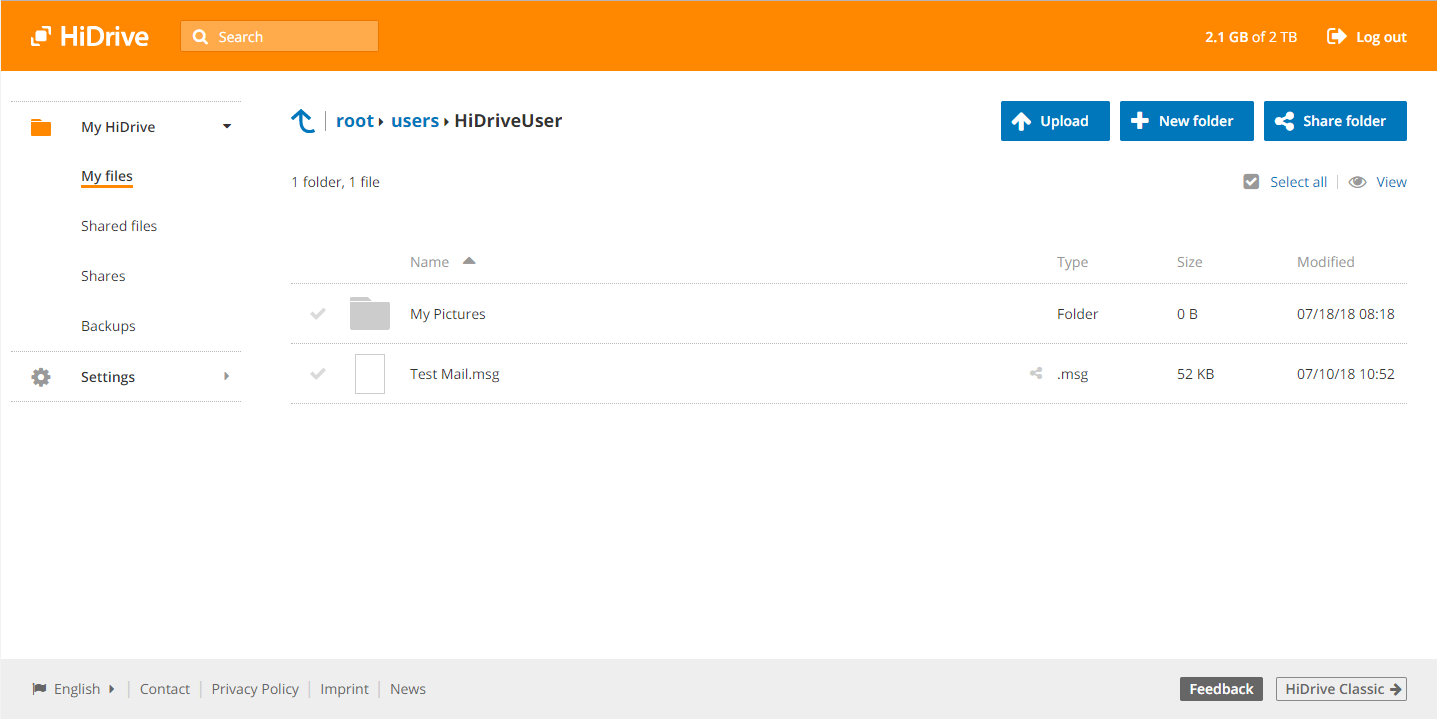
Task: Tick the Select all checkbox
Action: 1251,182
